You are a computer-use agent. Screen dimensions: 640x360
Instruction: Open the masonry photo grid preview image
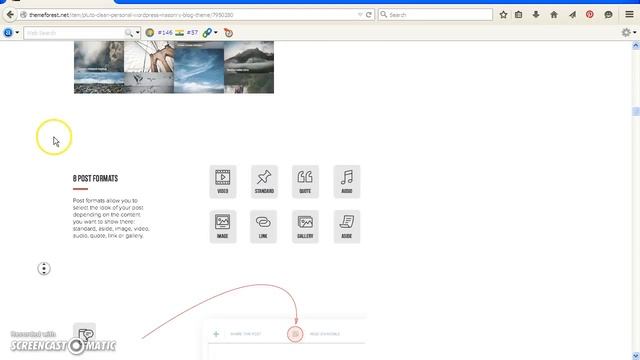(174, 67)
